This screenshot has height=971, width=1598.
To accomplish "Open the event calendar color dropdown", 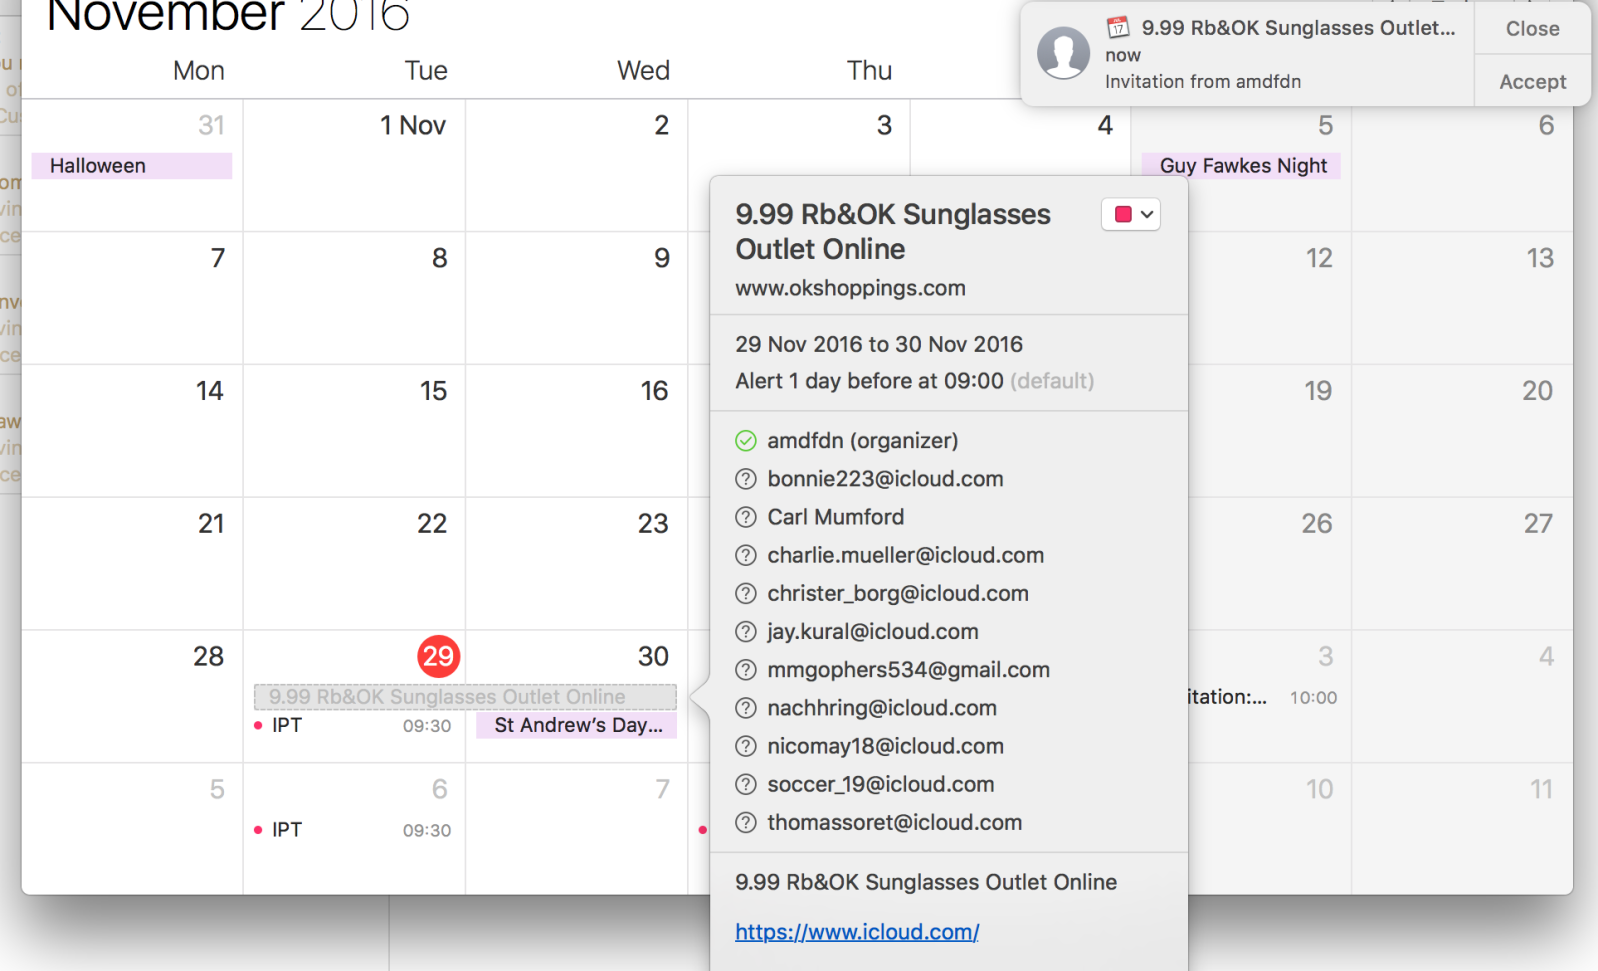I will (1131, 214).
